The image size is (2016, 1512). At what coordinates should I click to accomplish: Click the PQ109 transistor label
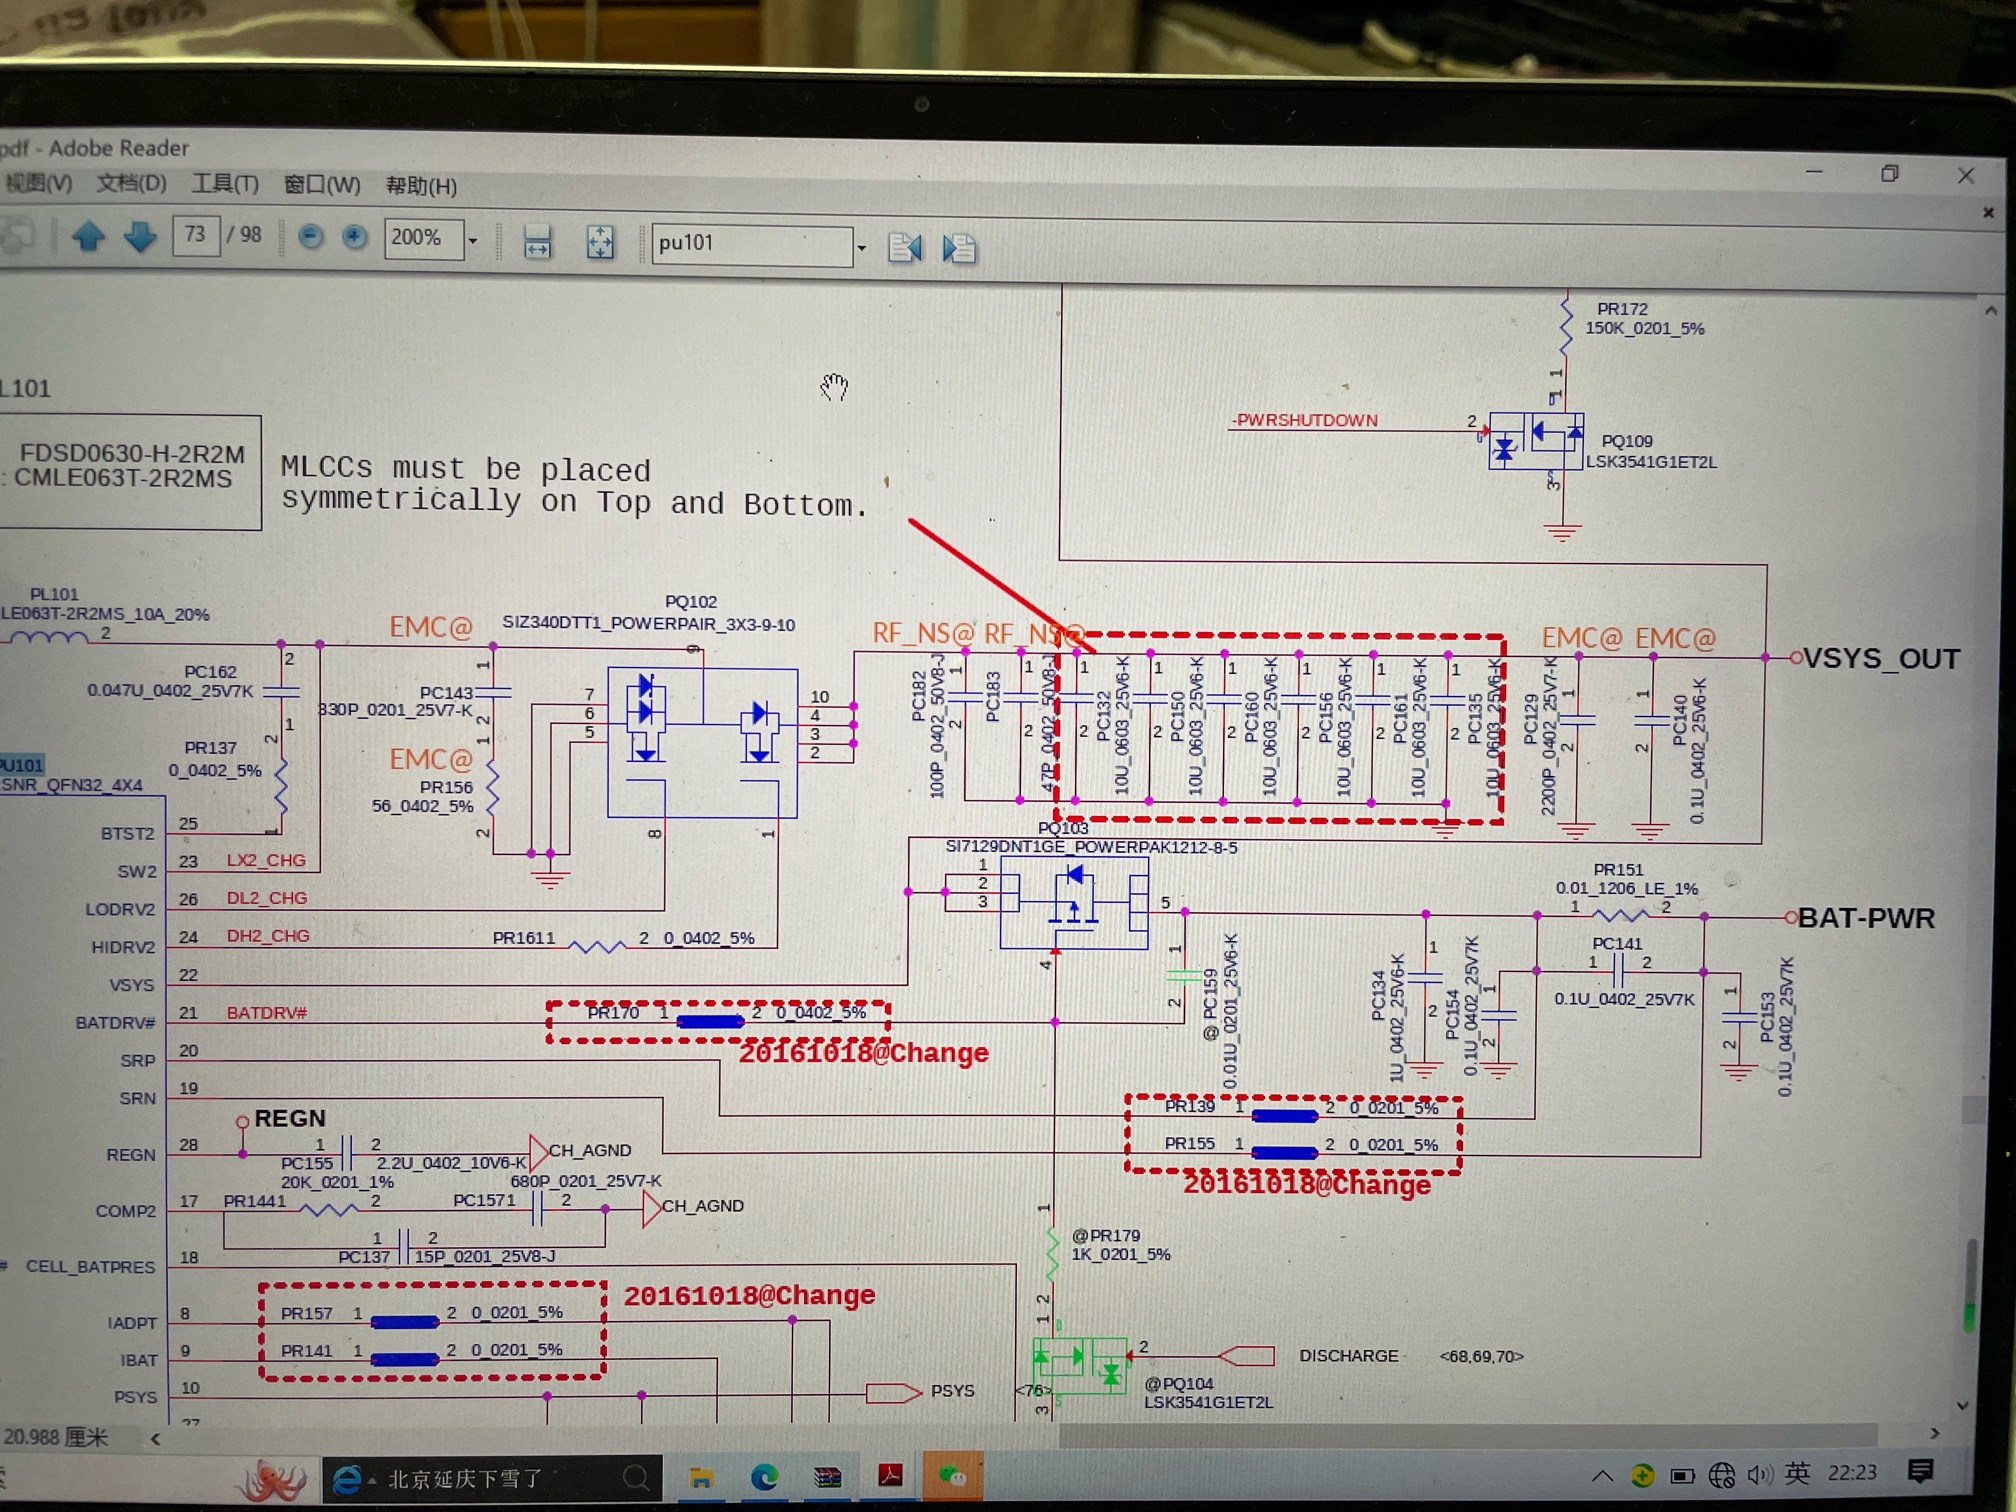(1627, 441)
